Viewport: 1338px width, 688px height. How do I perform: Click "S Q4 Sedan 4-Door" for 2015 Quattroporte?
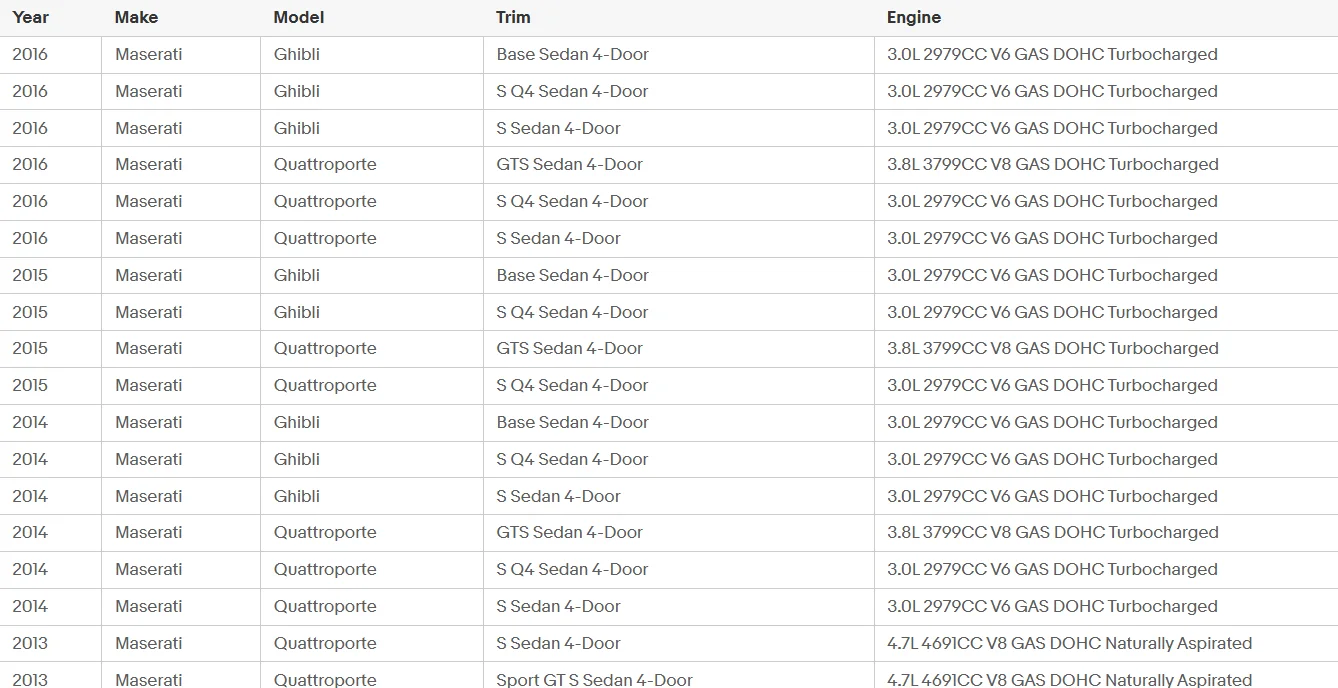pyautogui.click(x=573, y=385)
